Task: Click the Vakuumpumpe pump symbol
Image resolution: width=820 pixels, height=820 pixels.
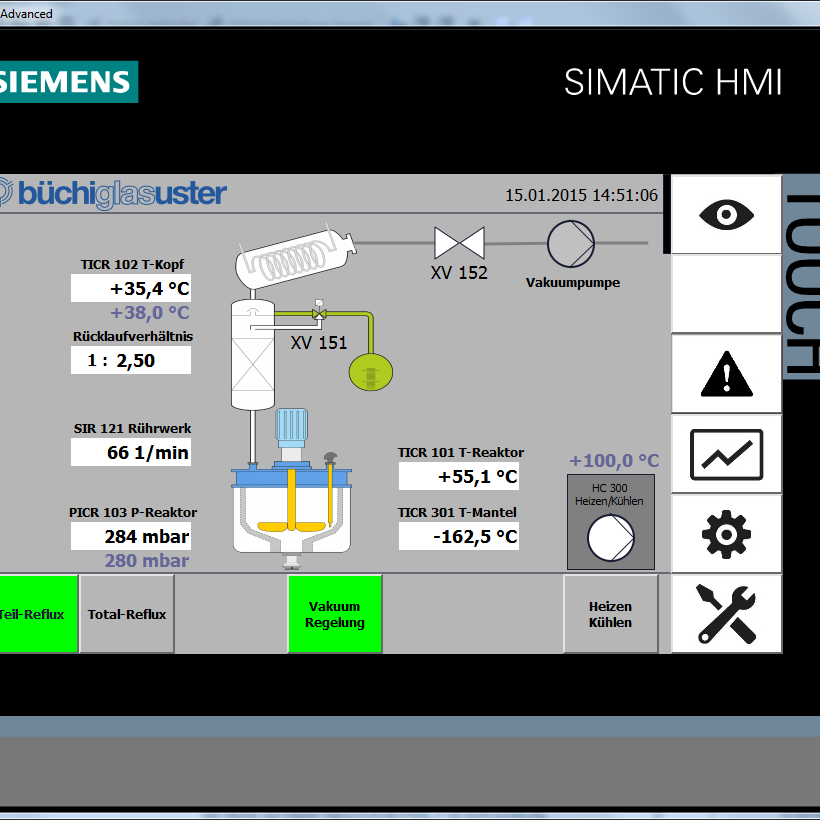Action: click(x=571, y=242)
